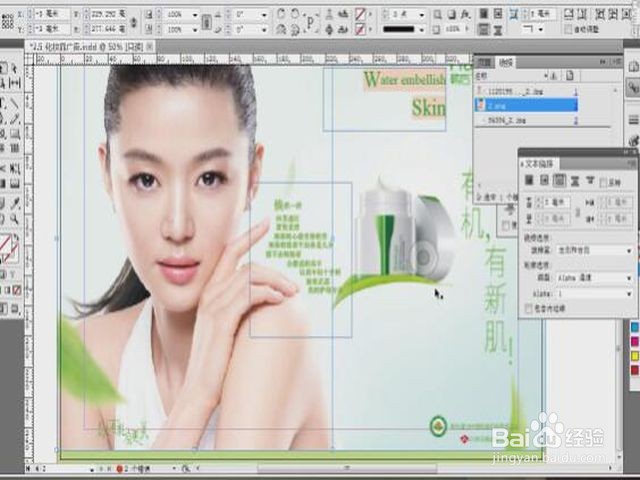
Task: Select the Pencil tool in toolbox
Action: (x=15, y=119)
